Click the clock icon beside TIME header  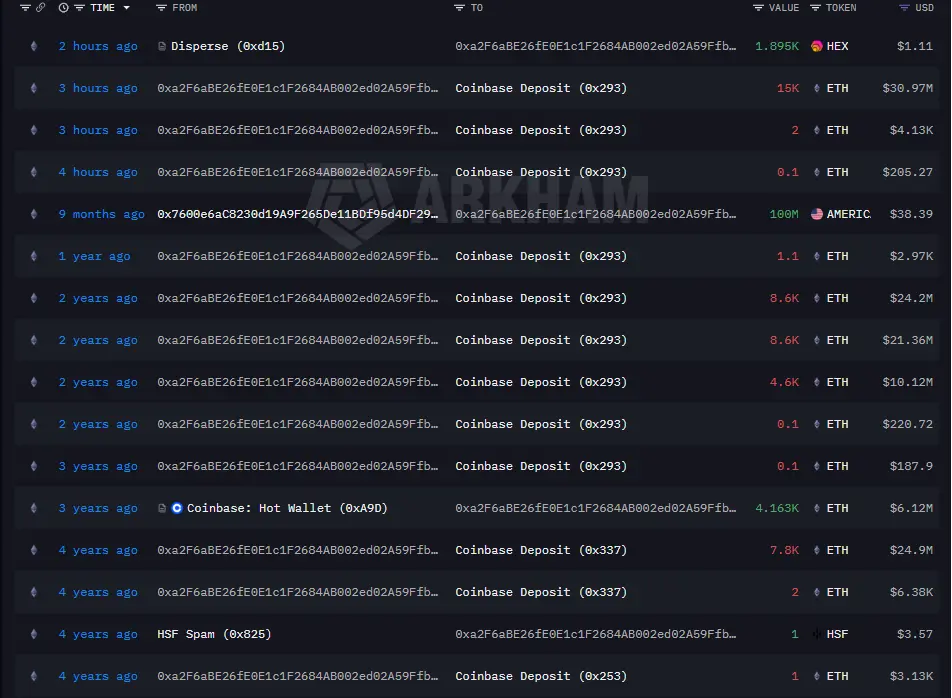point(63,8)
